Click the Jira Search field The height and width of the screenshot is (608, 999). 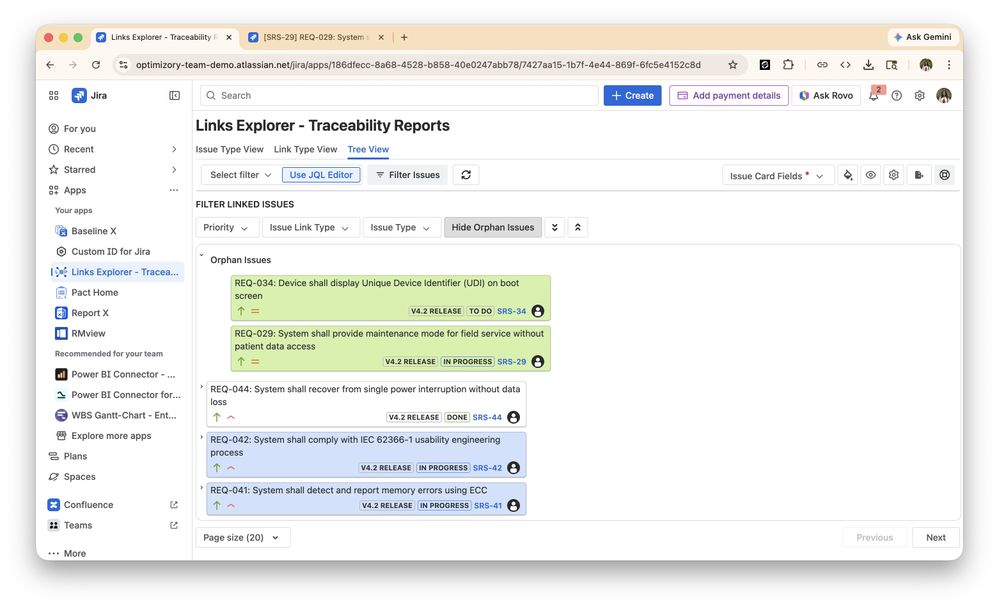(x=399, y=96)
